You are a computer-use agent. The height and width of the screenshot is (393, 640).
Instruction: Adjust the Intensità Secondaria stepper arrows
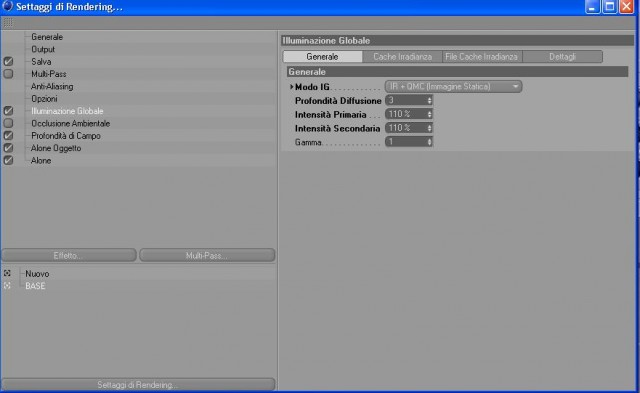click(x=429, y=128)
